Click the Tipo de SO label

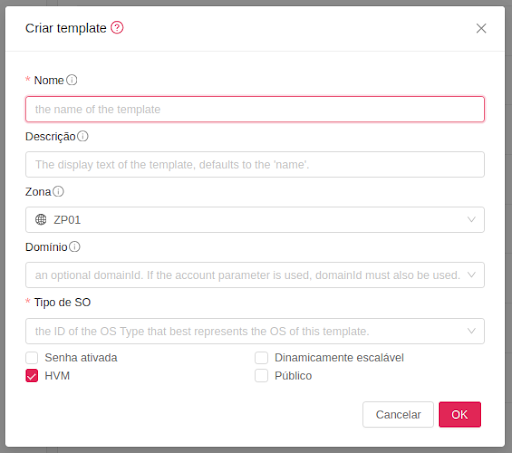62,302
